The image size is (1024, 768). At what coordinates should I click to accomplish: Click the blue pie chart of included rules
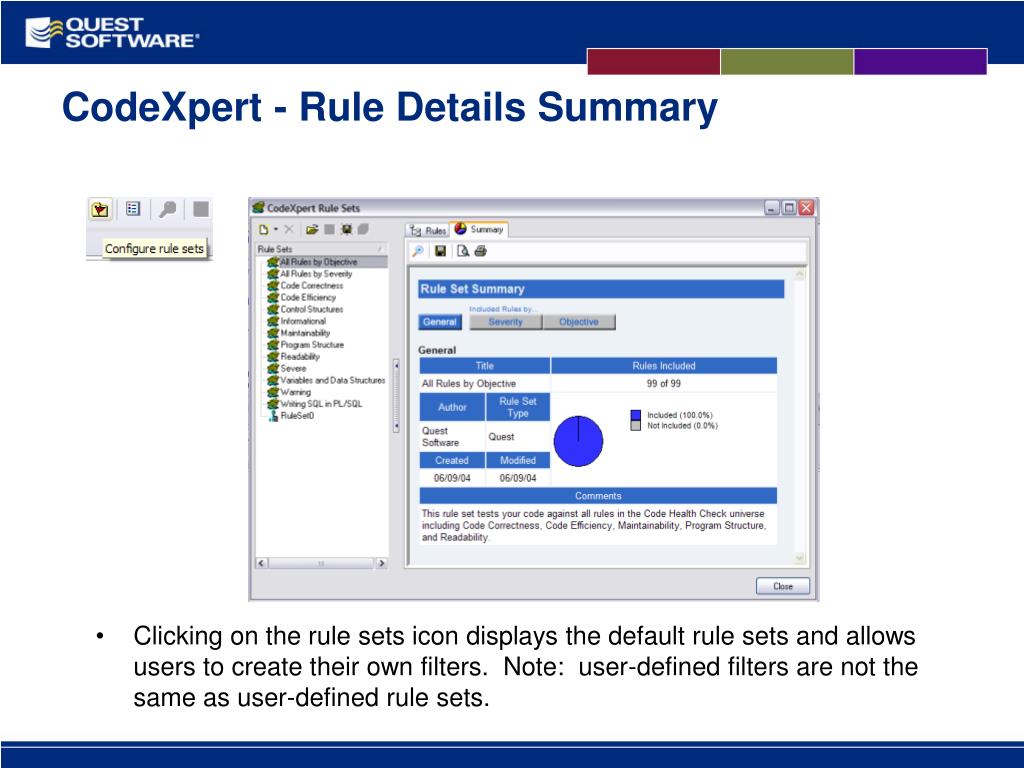(x=579, y=441)
